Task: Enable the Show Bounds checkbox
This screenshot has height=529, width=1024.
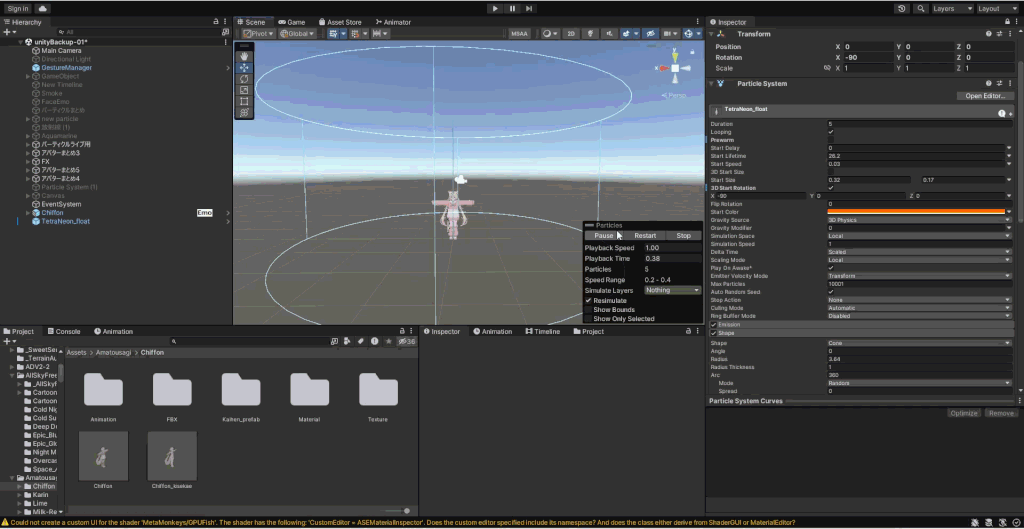Action: (x=589, y=310)
